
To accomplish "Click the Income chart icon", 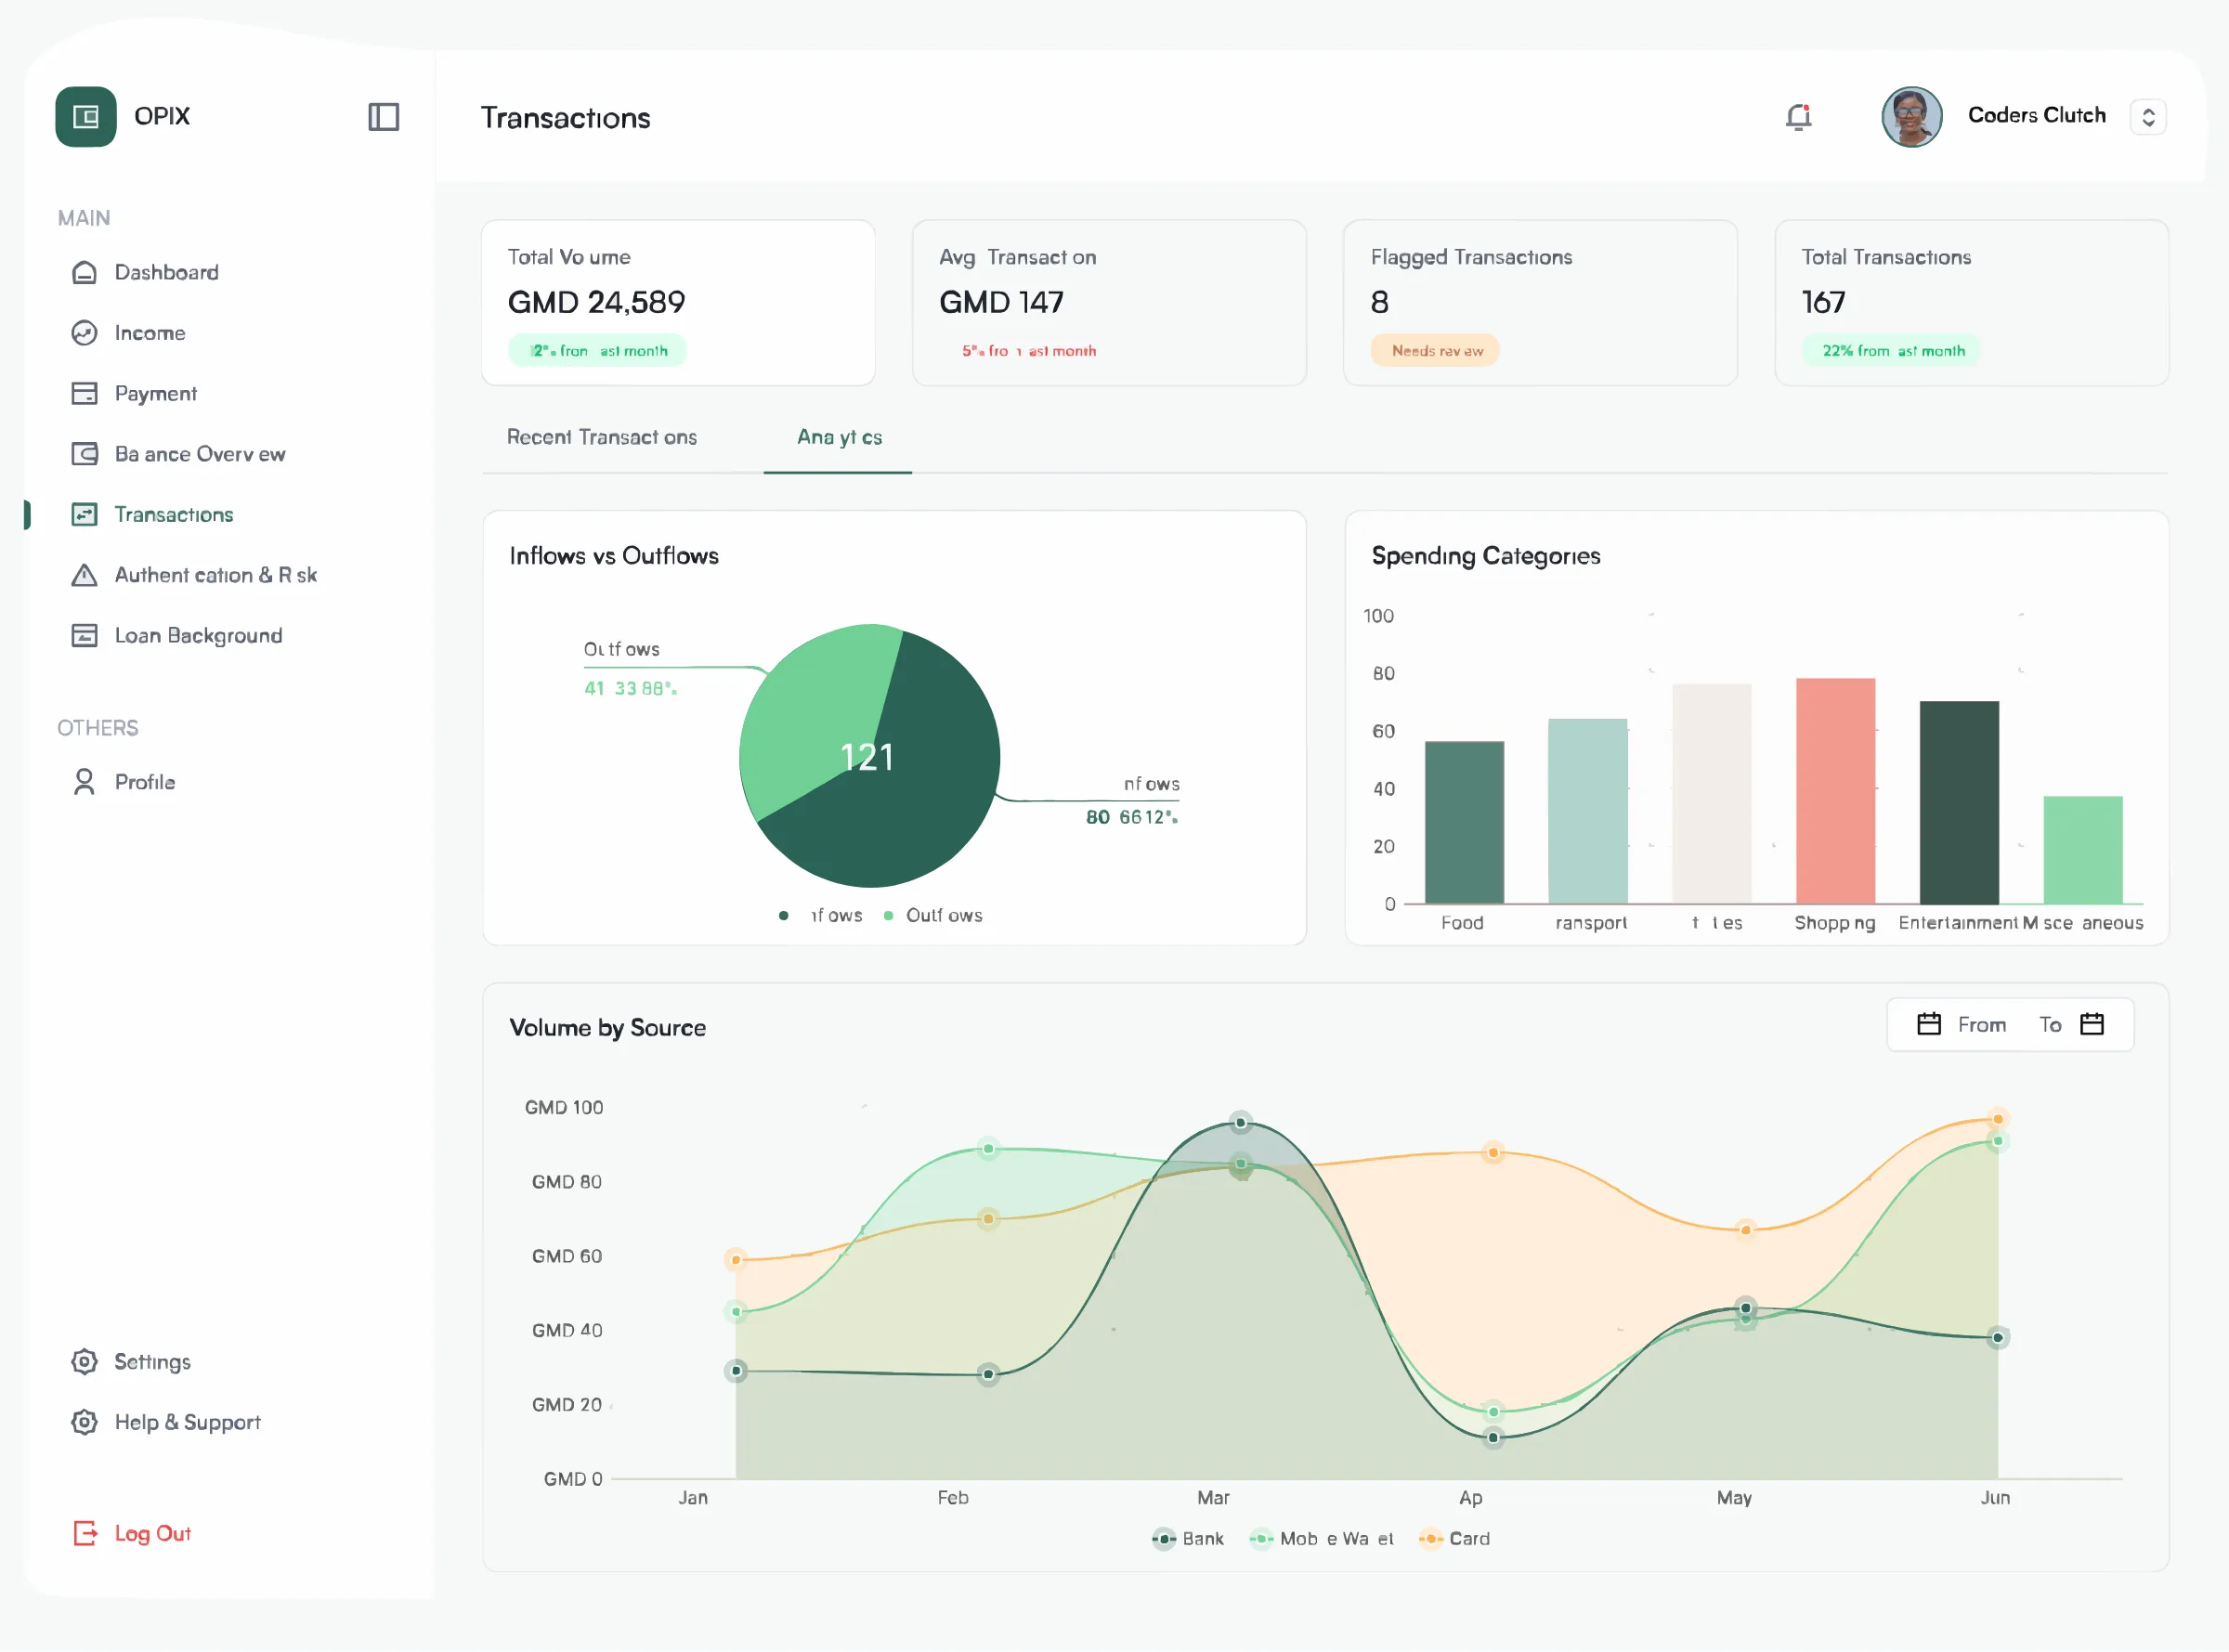I will (x=85, y=333).
